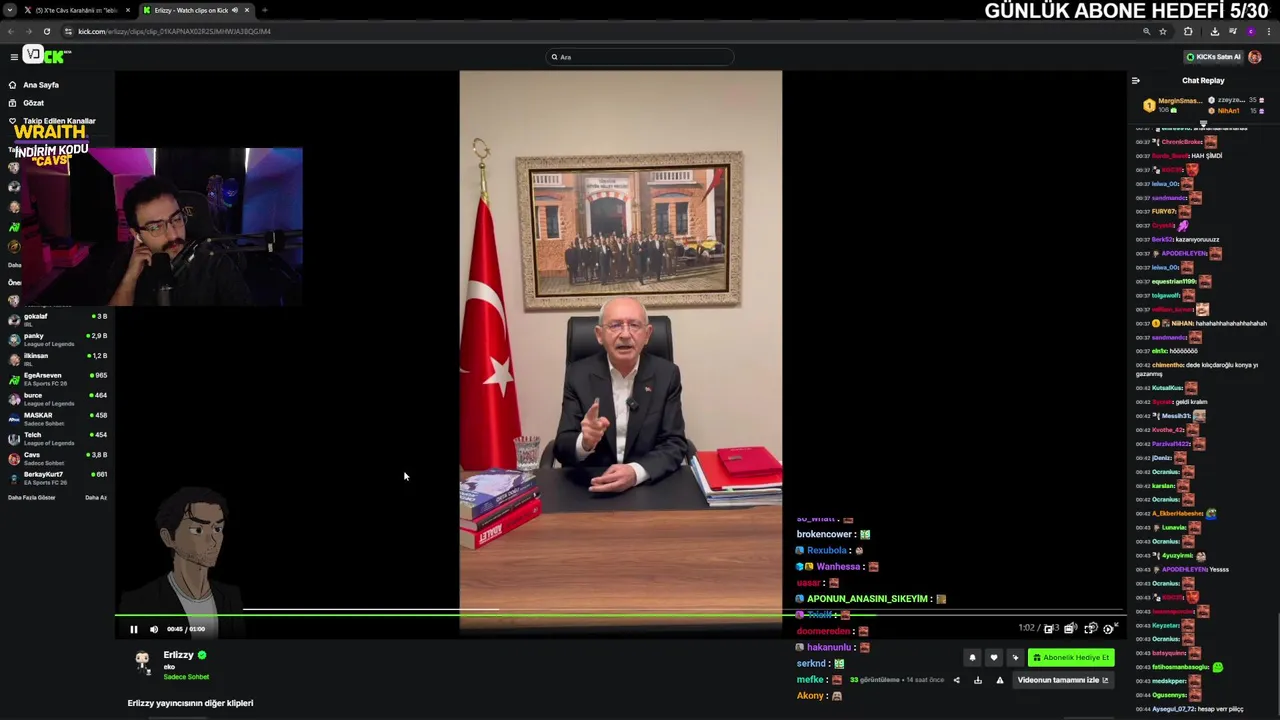Open the browser zoom magnifier icon
Image resolution: width=1280 pixels, height=720 pixels.
[1146, 31]
